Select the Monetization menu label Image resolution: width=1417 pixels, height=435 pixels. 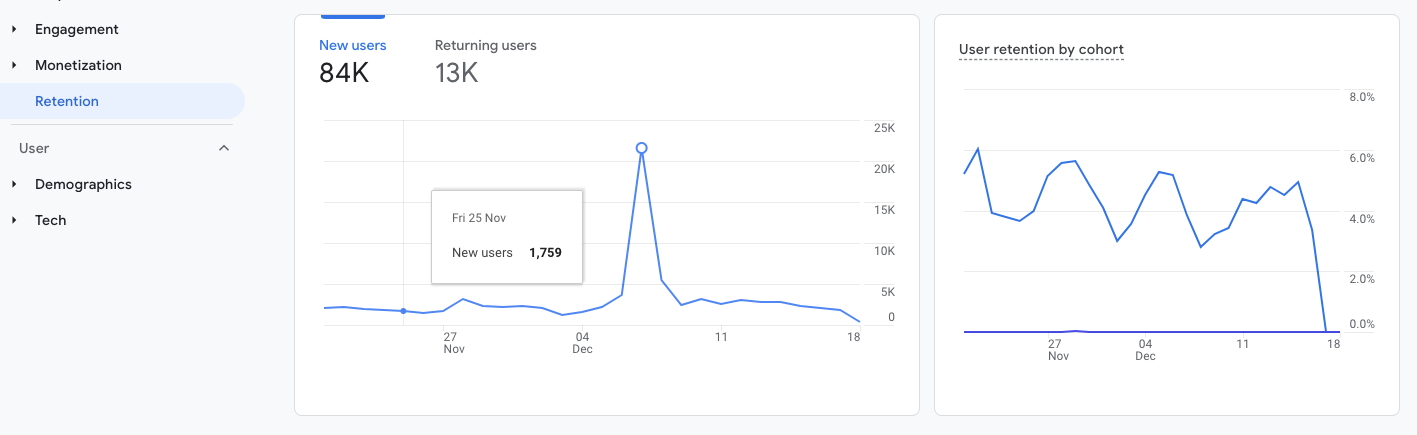point(78,66)
